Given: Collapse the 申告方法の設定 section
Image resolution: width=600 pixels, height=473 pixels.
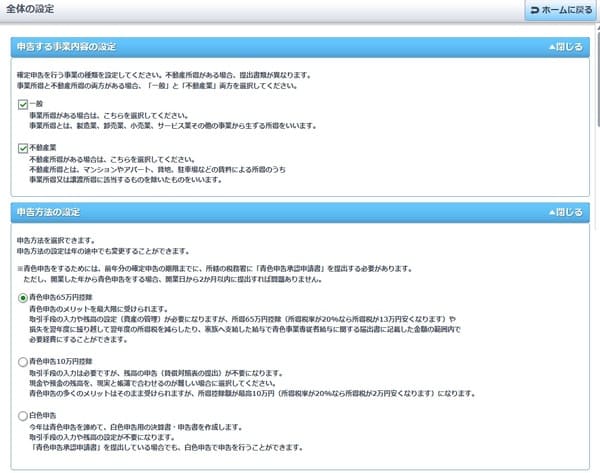Looking at the screenshot, I should 566,212.
